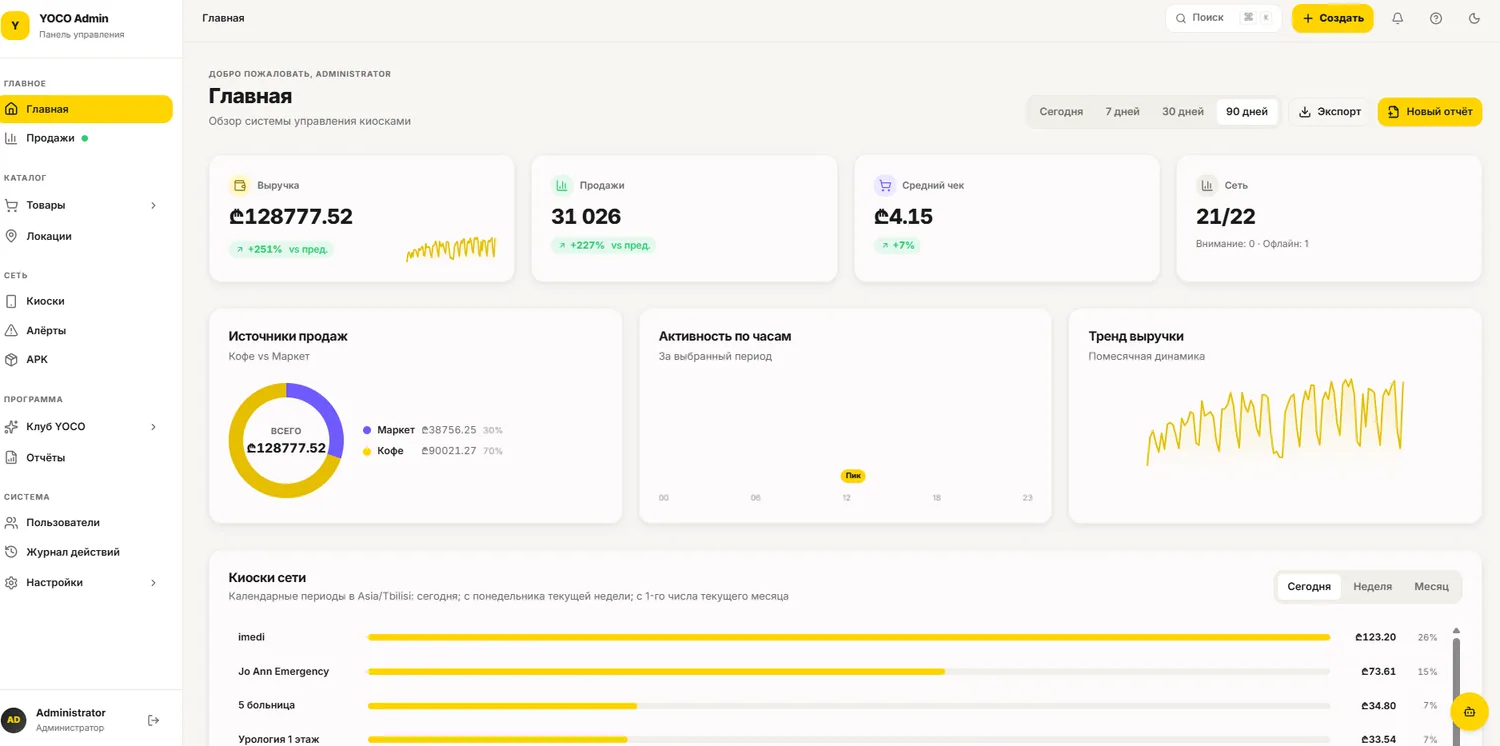This screenshot has height=746, width=1500.
Task: Expand the Клуб YOCO submenu chevron
Action: [153, 427]
